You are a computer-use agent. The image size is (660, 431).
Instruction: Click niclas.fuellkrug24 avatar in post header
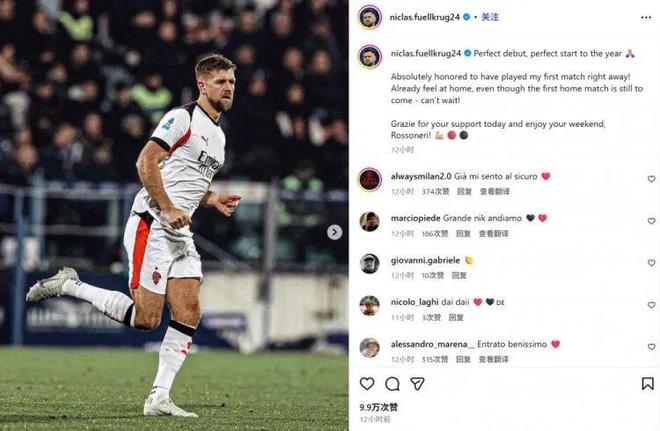tap(370, 17)
